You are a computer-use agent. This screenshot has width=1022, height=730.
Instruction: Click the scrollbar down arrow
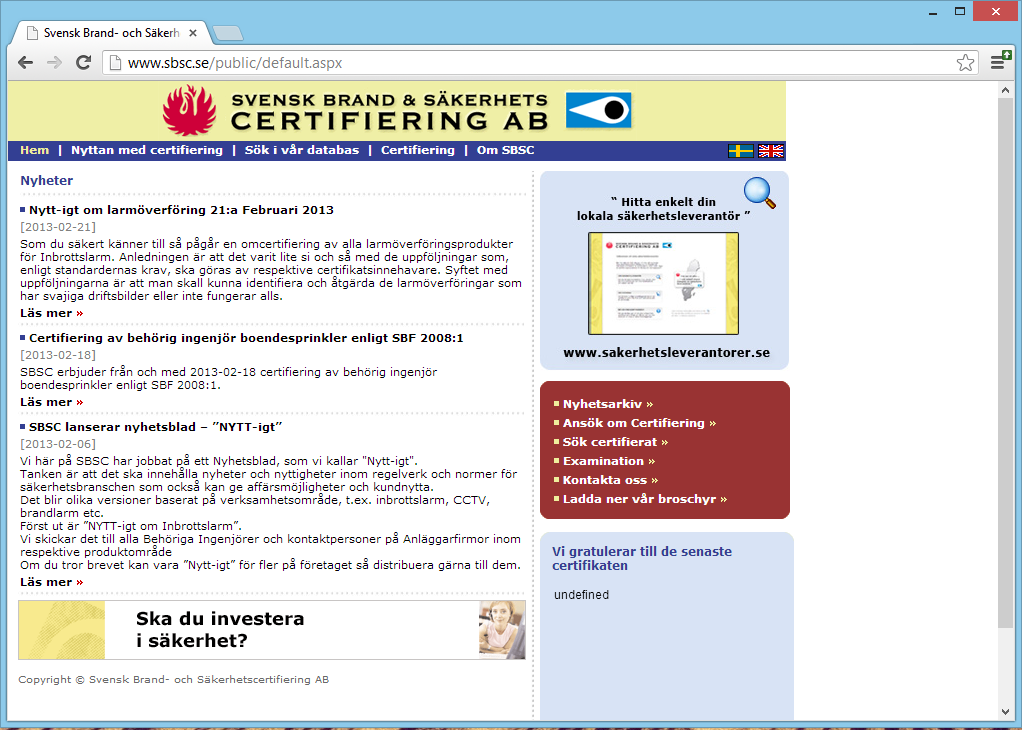tap(1004, 712)
